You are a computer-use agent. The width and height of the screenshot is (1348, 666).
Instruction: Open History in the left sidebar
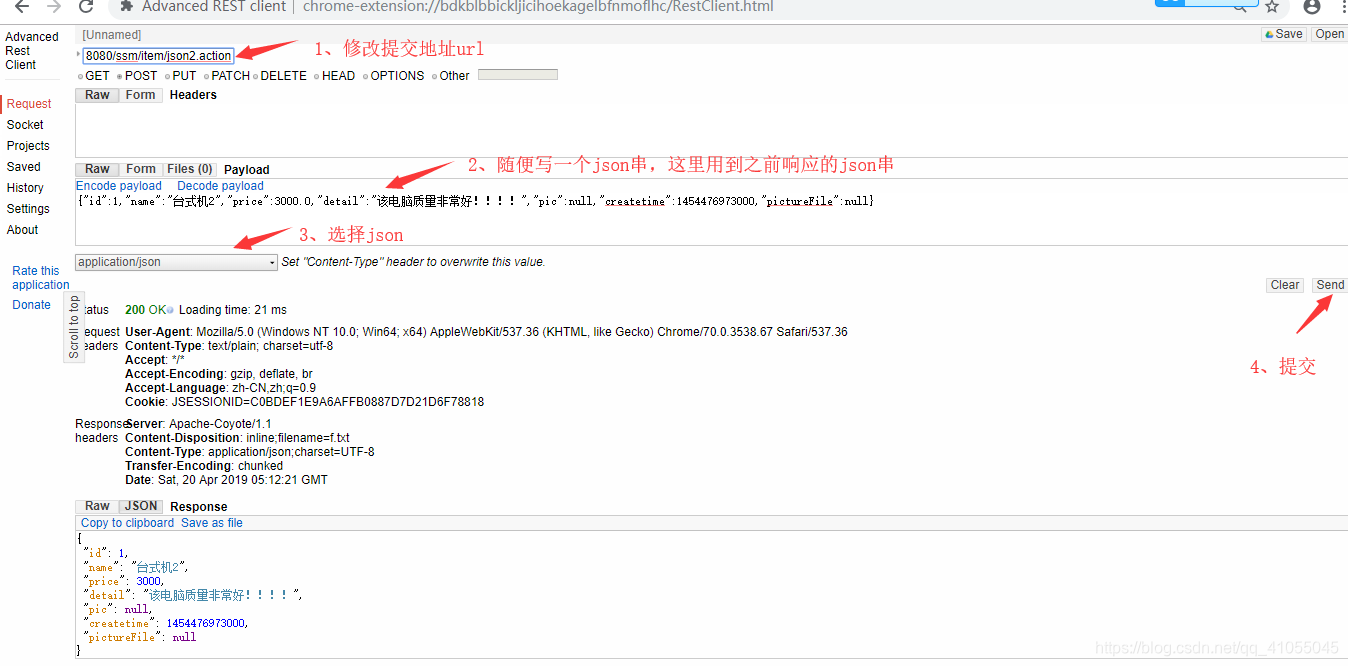[x=27, y=187]
